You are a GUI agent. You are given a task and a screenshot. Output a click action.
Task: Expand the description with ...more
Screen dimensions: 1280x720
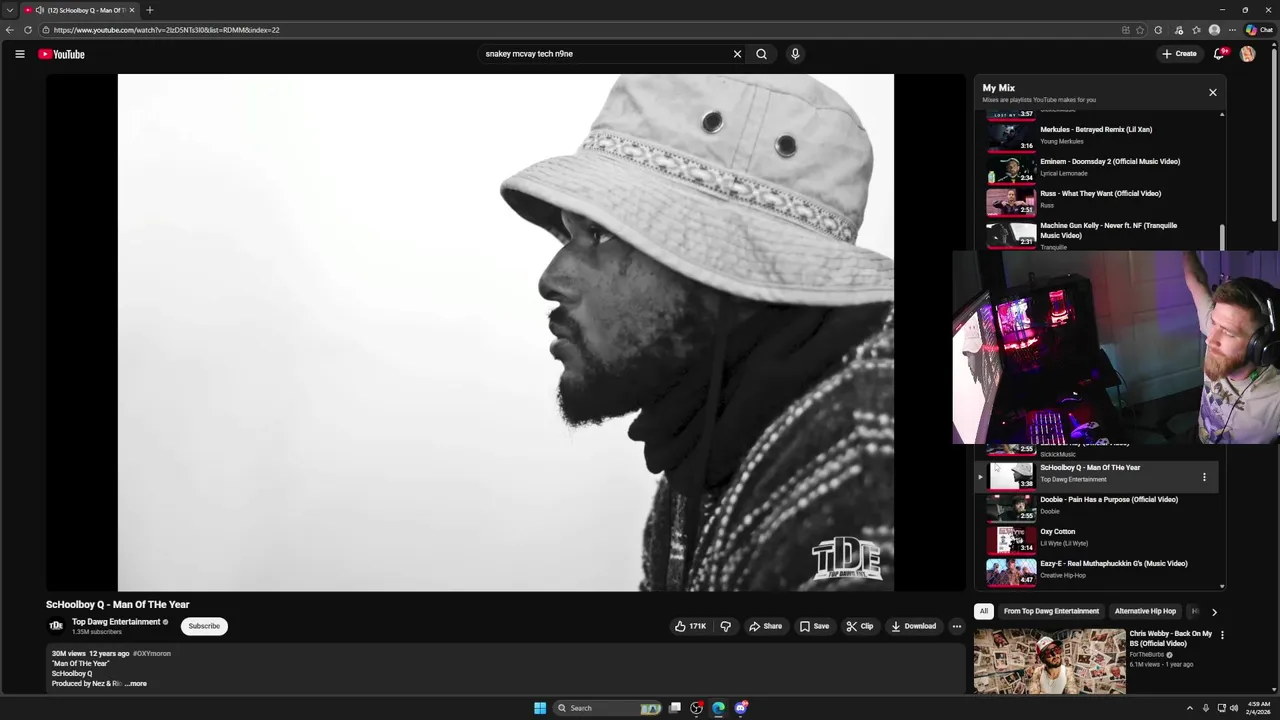tap(135, 684)
